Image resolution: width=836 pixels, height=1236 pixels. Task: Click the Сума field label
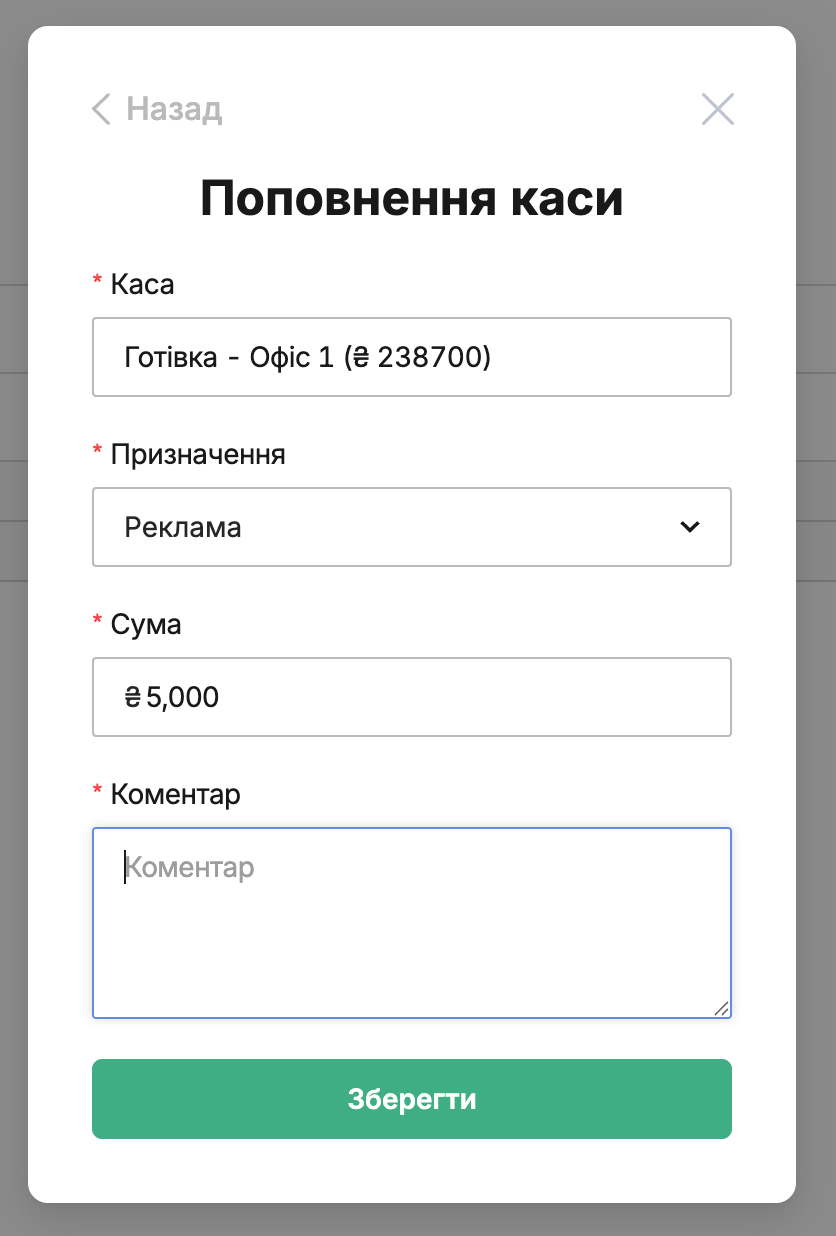point(146,625)
